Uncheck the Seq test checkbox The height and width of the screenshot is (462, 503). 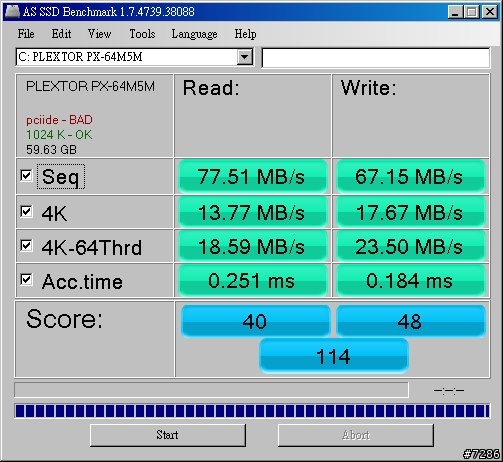[26, 175]
